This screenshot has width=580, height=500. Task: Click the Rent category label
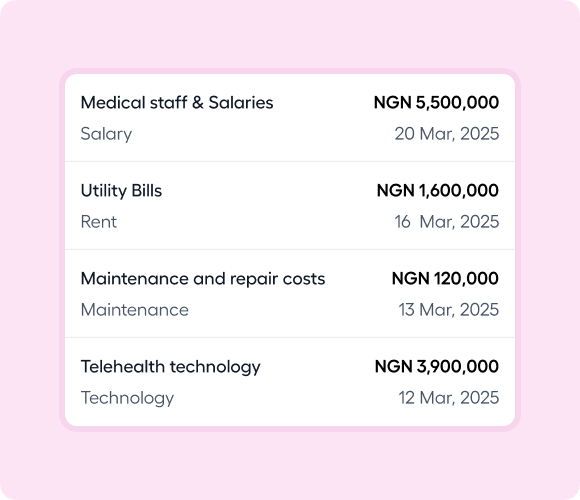(99, 222)
